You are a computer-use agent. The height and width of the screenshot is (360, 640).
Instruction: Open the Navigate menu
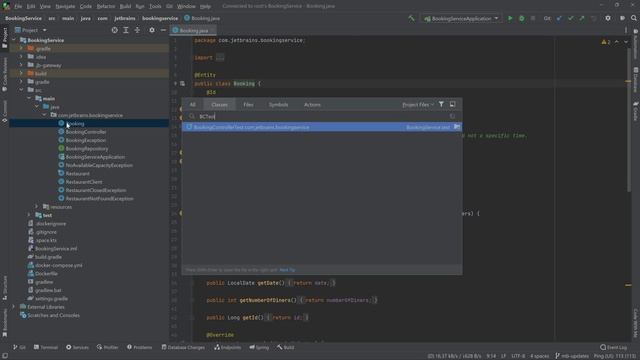pyautogui.click(x=65, y=7)
